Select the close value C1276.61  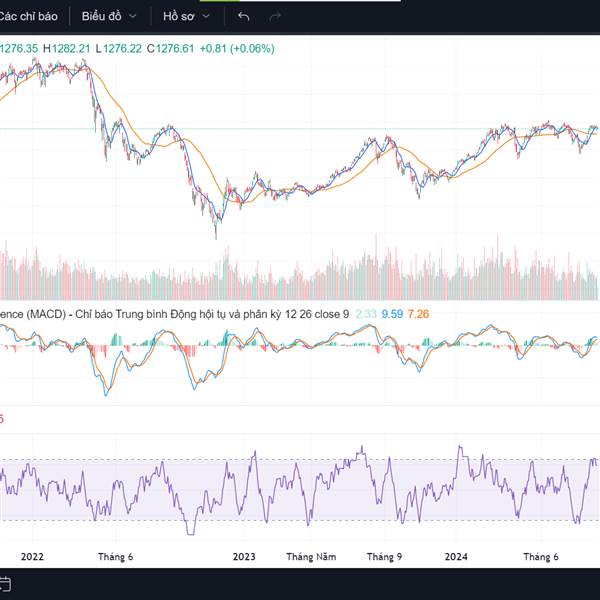click(171, 49)
